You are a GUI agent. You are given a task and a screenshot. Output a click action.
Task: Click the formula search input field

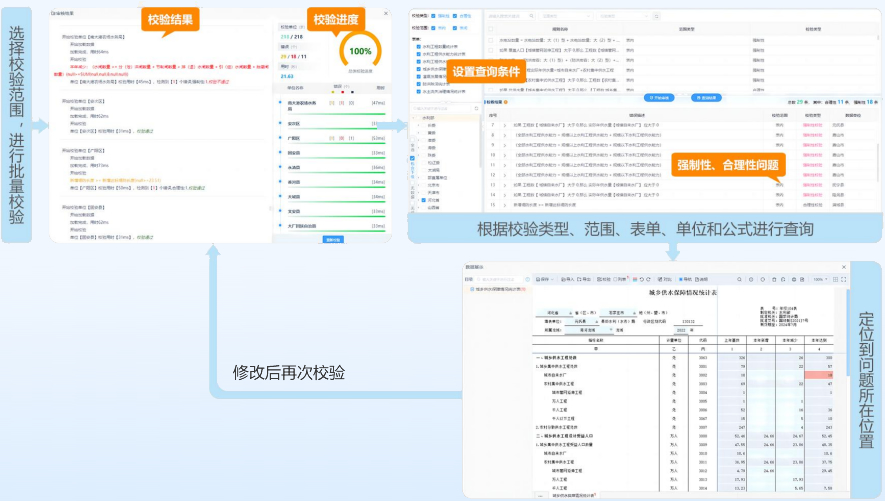coord(510,17)
